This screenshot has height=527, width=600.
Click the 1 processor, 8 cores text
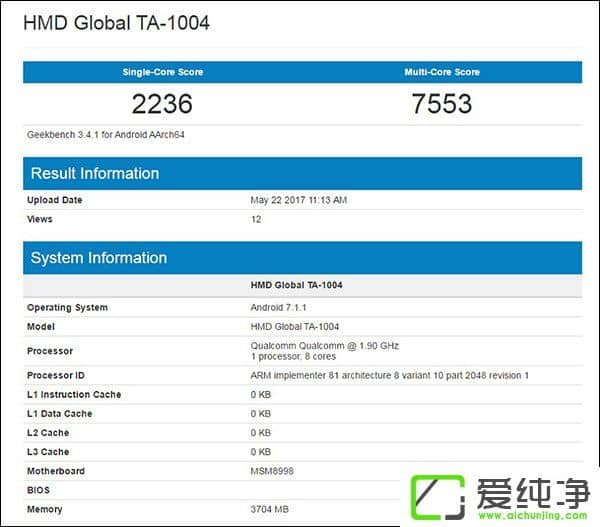coord(293,356)
